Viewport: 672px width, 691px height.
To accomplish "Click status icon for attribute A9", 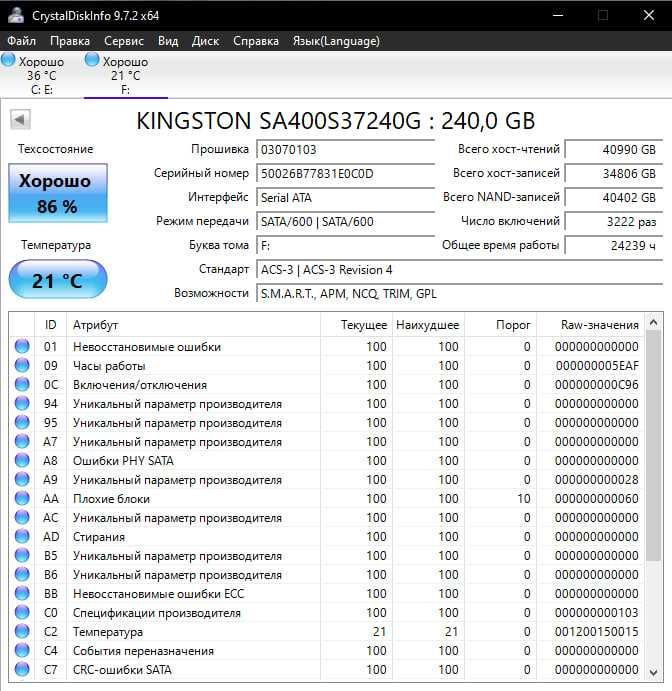I will tap(22, 479).
